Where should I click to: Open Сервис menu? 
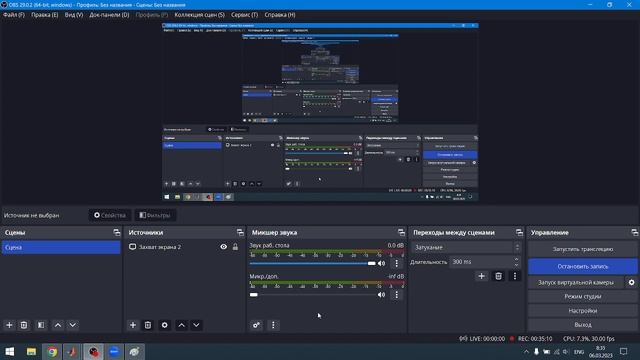(x=244, y=15)
